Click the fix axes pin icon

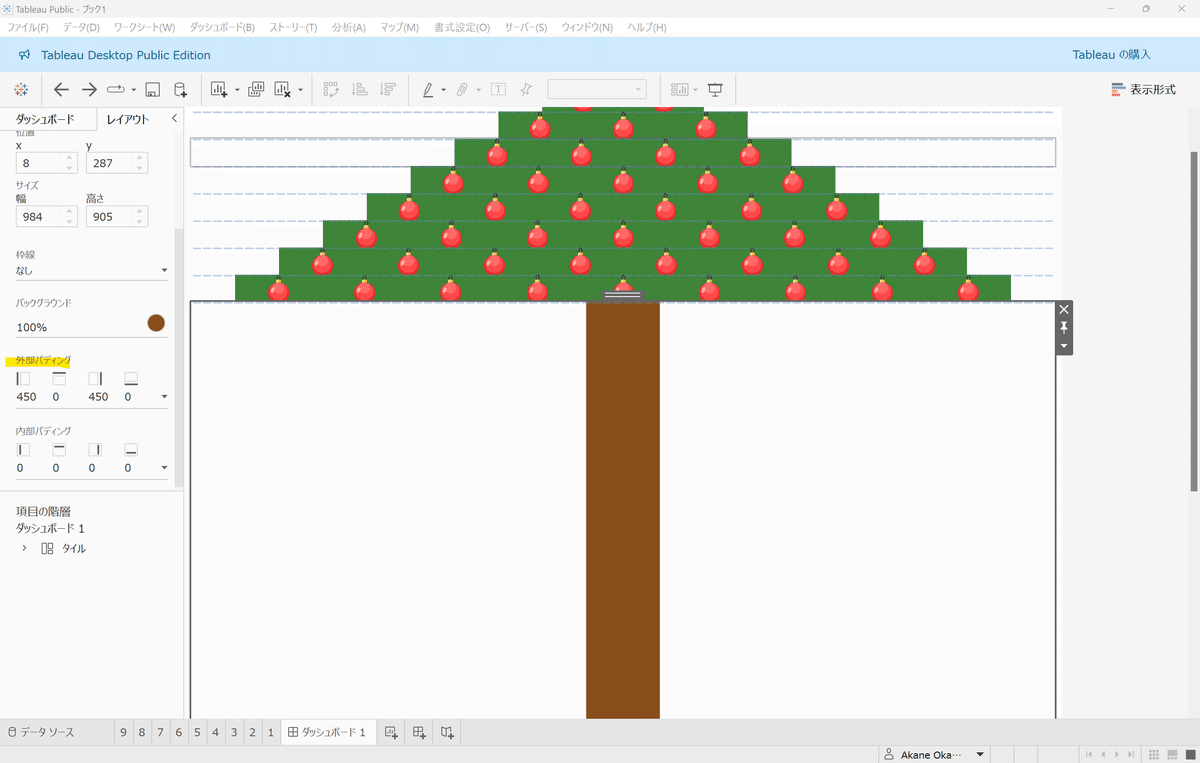(526, 90)
